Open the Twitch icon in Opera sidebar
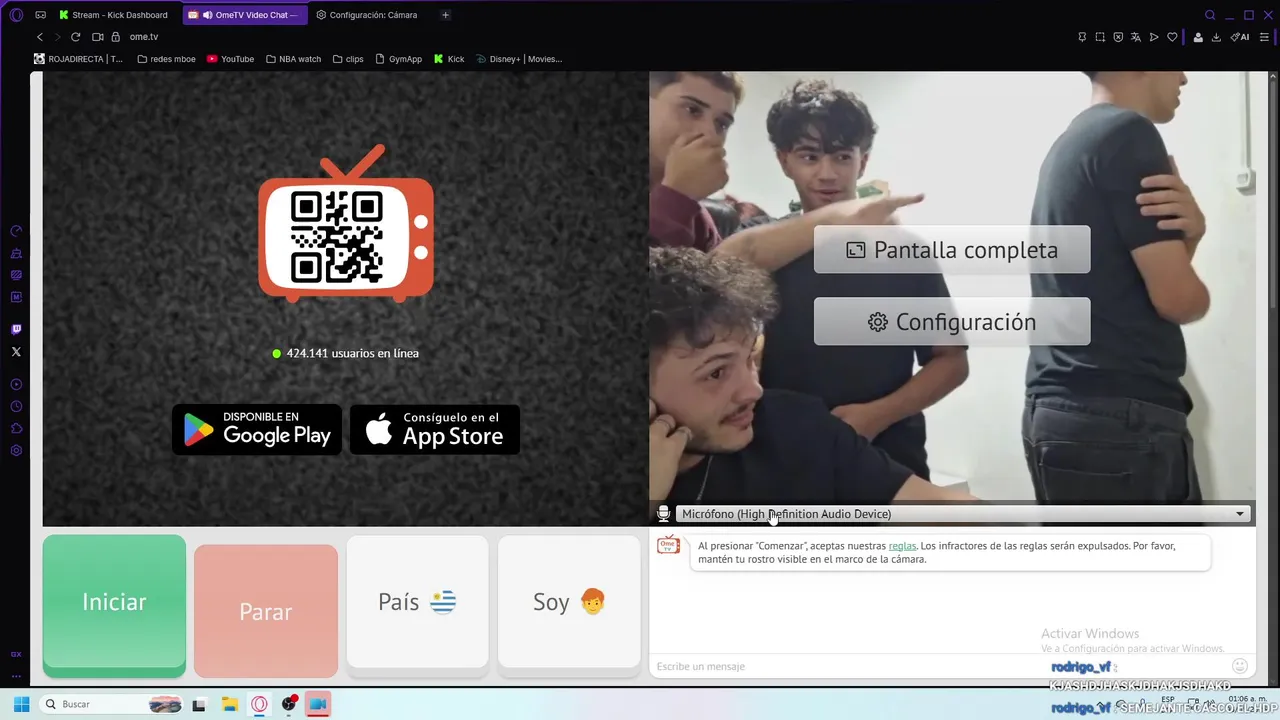Viewport: 1280px width, 720px height. 16,329
